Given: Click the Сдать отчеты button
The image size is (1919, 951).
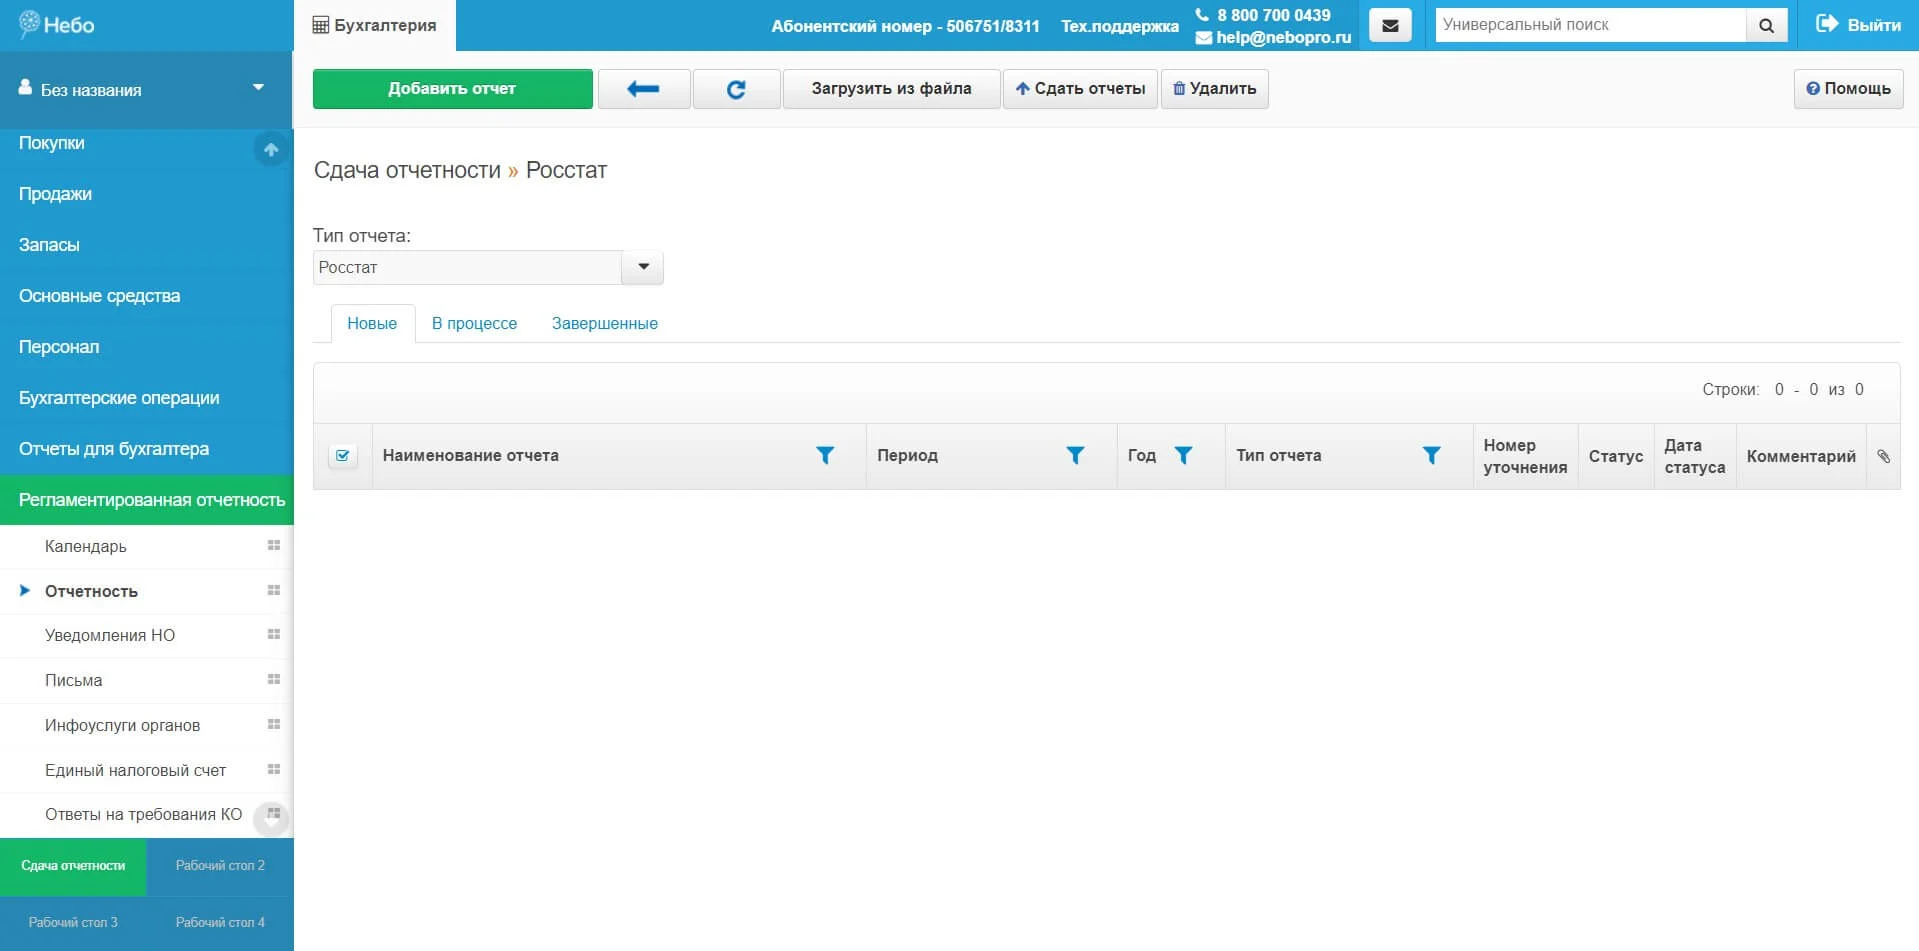Looking at the screenshot, I should [x=1080, y=89].
